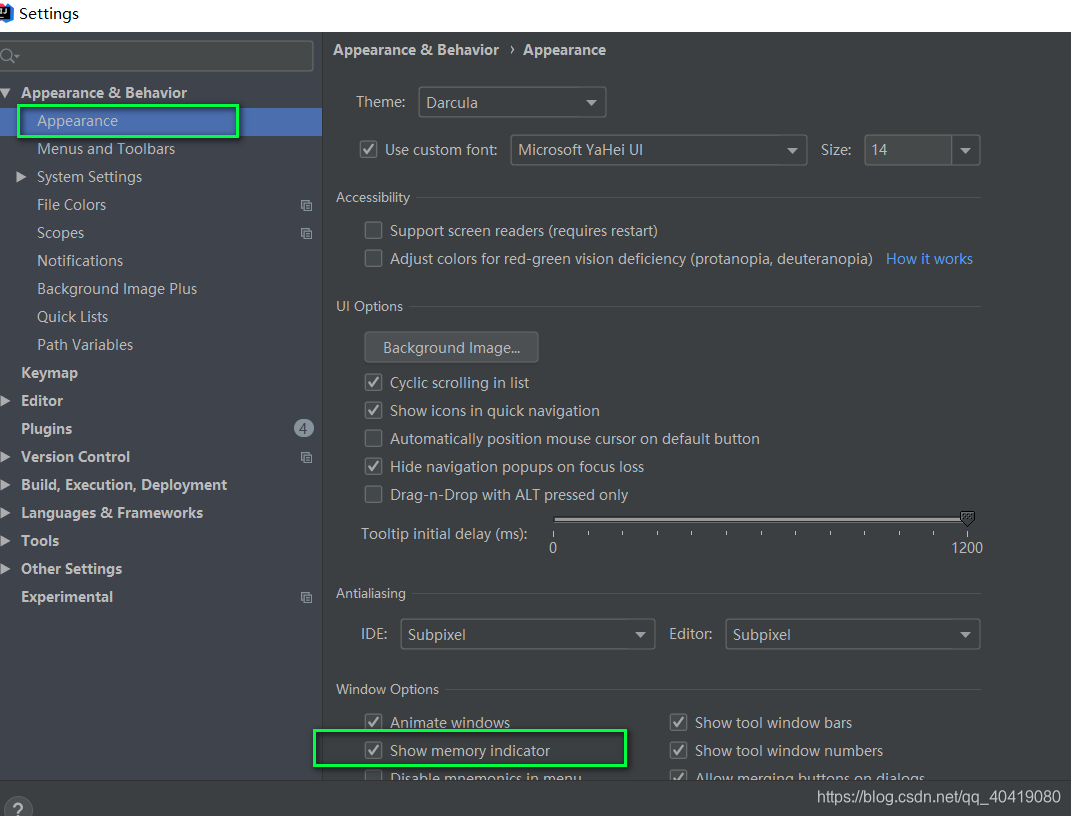This screenshot has height=816, width=1071.
Task: Toggle Hide navigation popups on focus loss
Action: (373, 466)
